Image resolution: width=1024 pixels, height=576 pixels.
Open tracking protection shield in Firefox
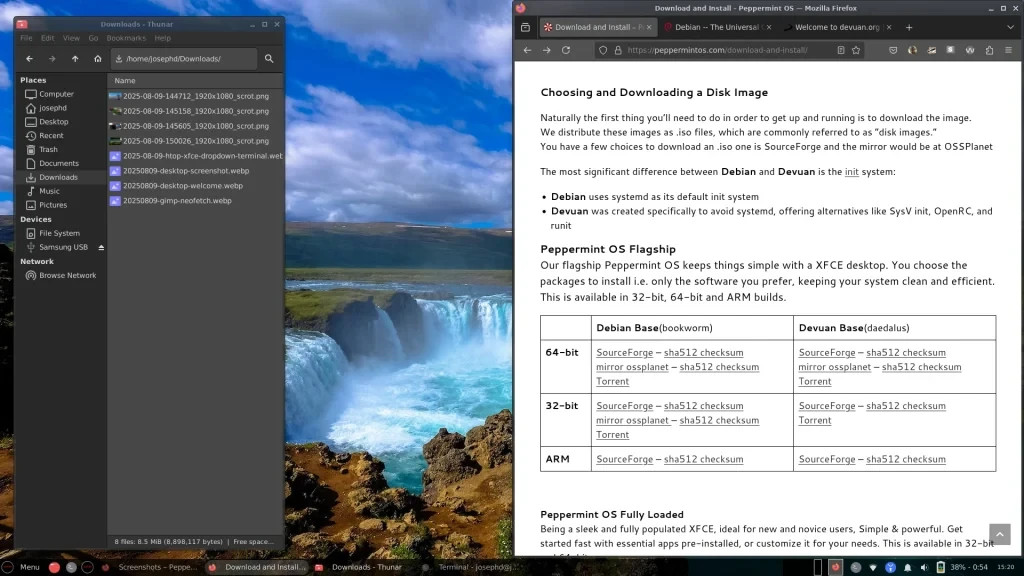tap(603, 50)
